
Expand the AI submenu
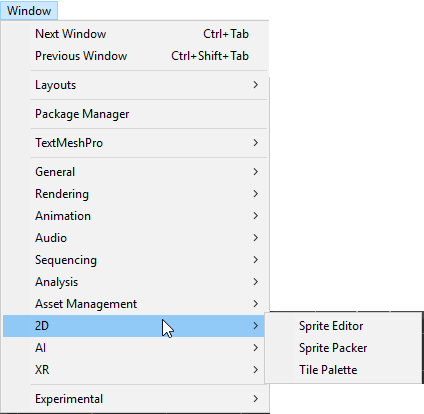(x=134, y=348)
